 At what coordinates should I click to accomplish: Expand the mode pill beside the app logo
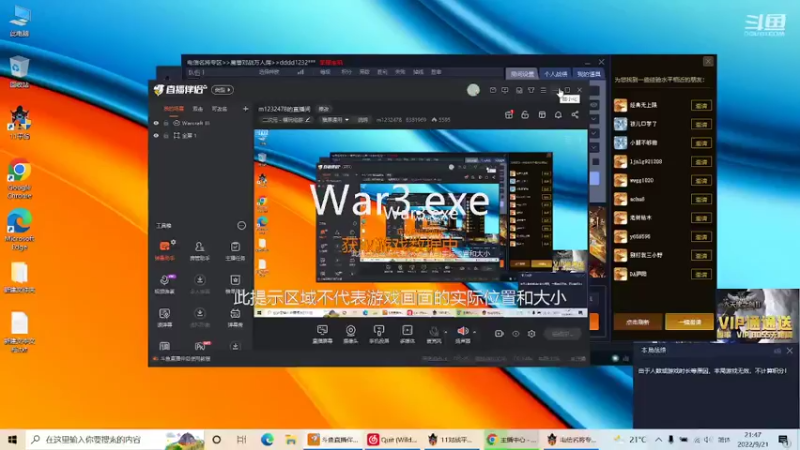222,90
